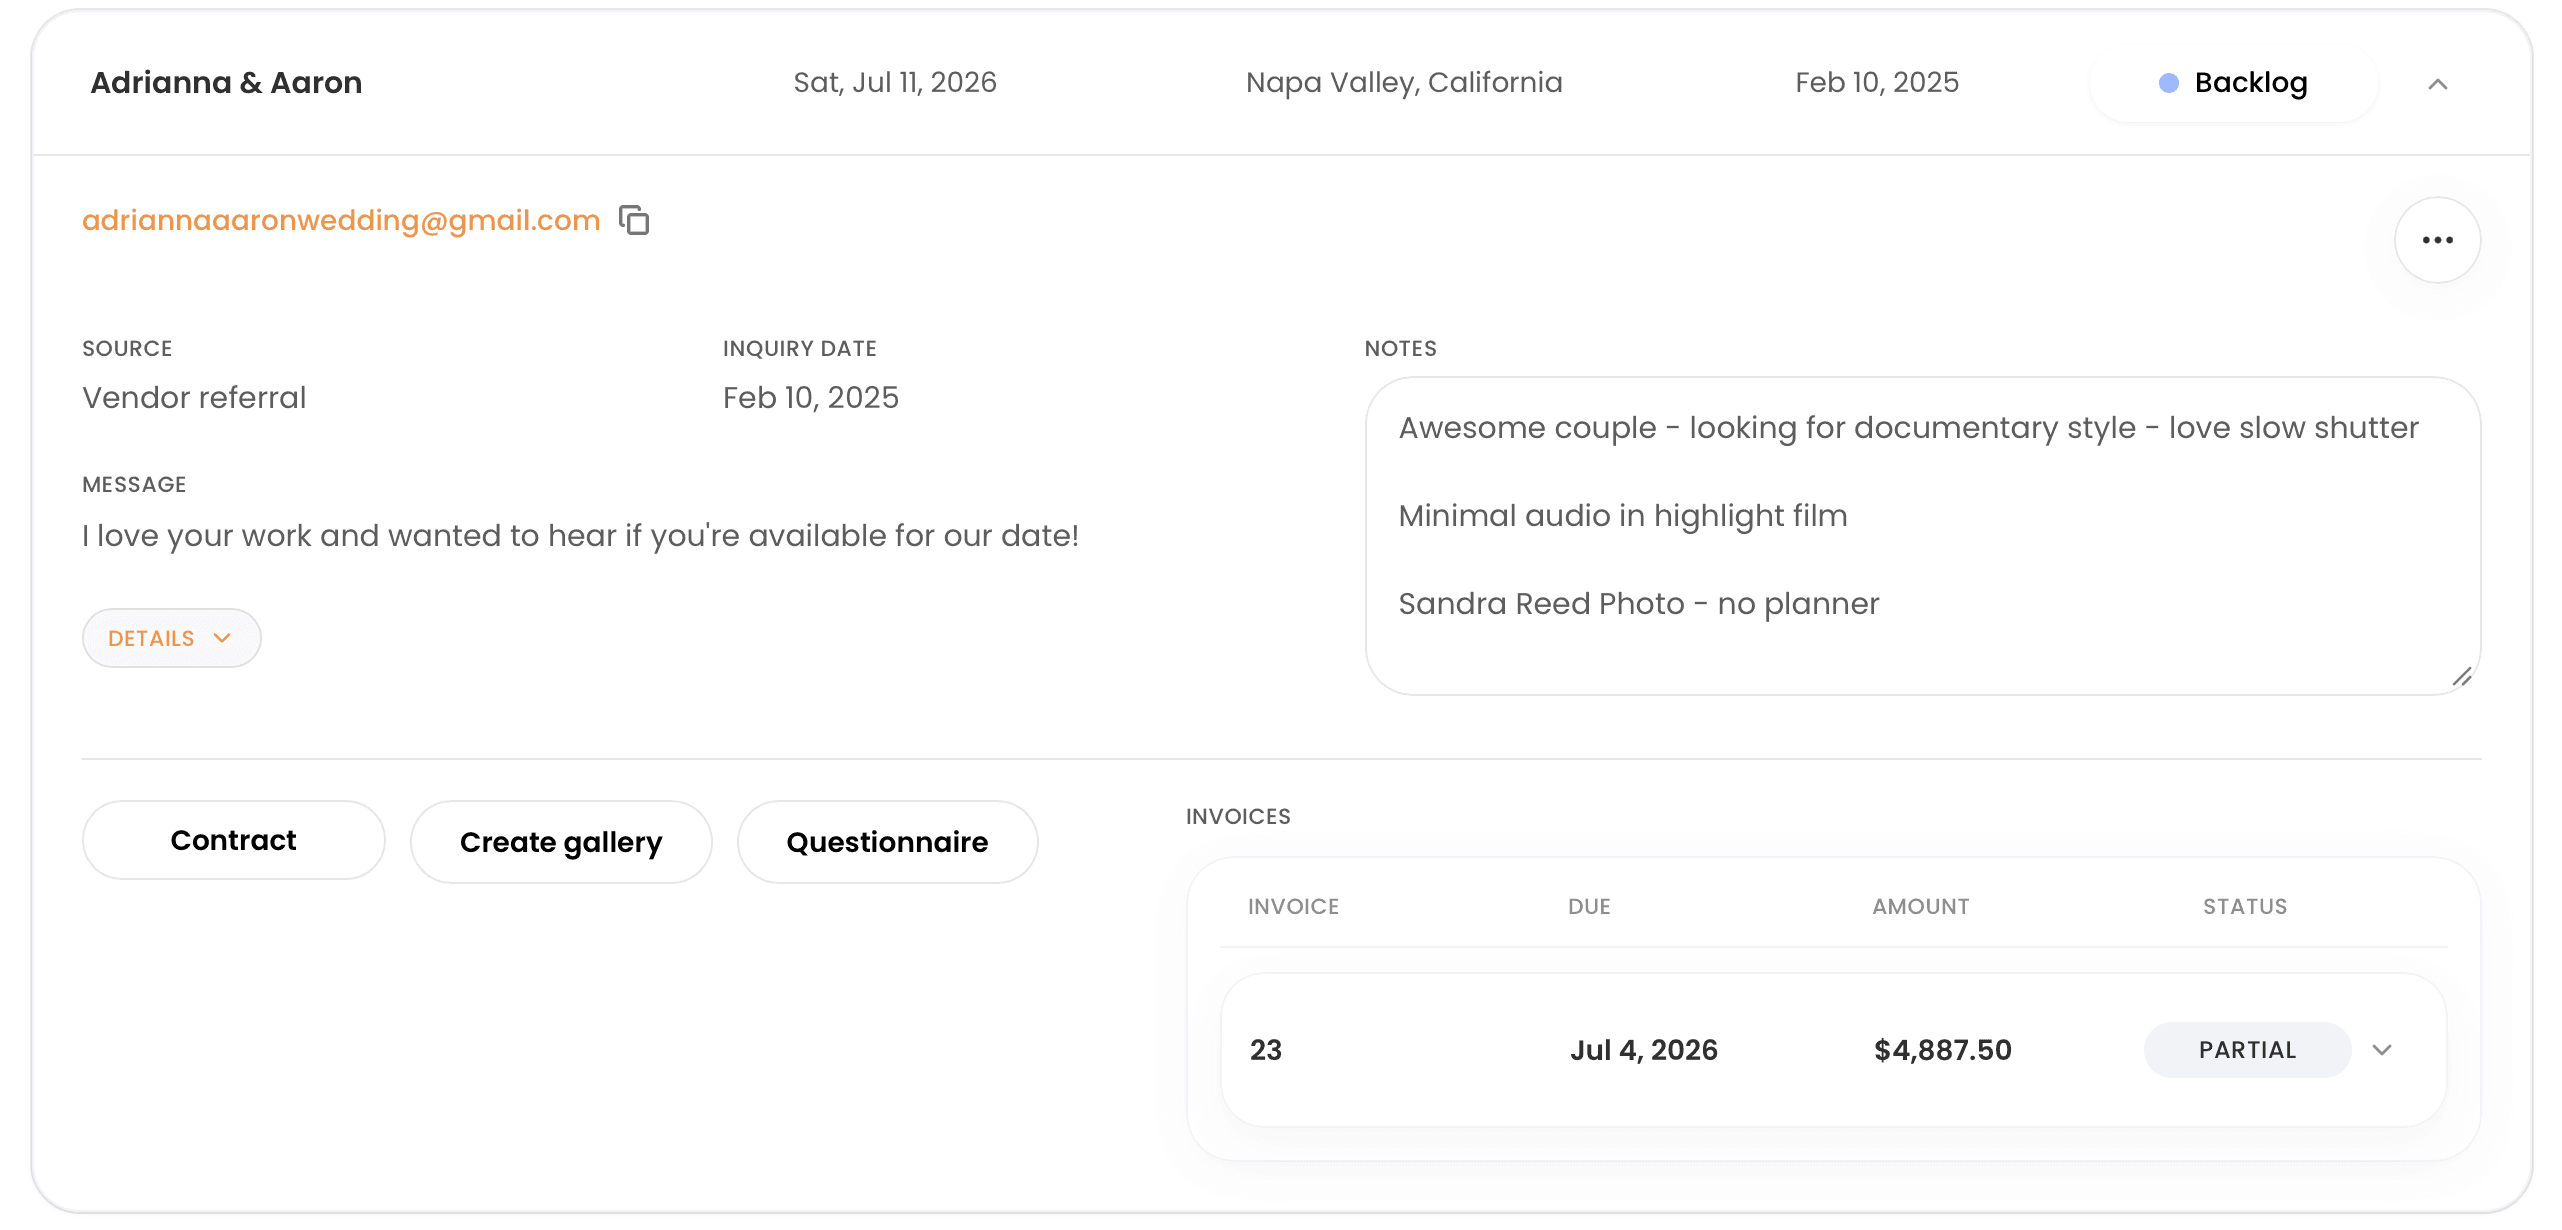2562x1230 pixels.
Task: Click the AMOUNT column header
Action: point(1920,906)
